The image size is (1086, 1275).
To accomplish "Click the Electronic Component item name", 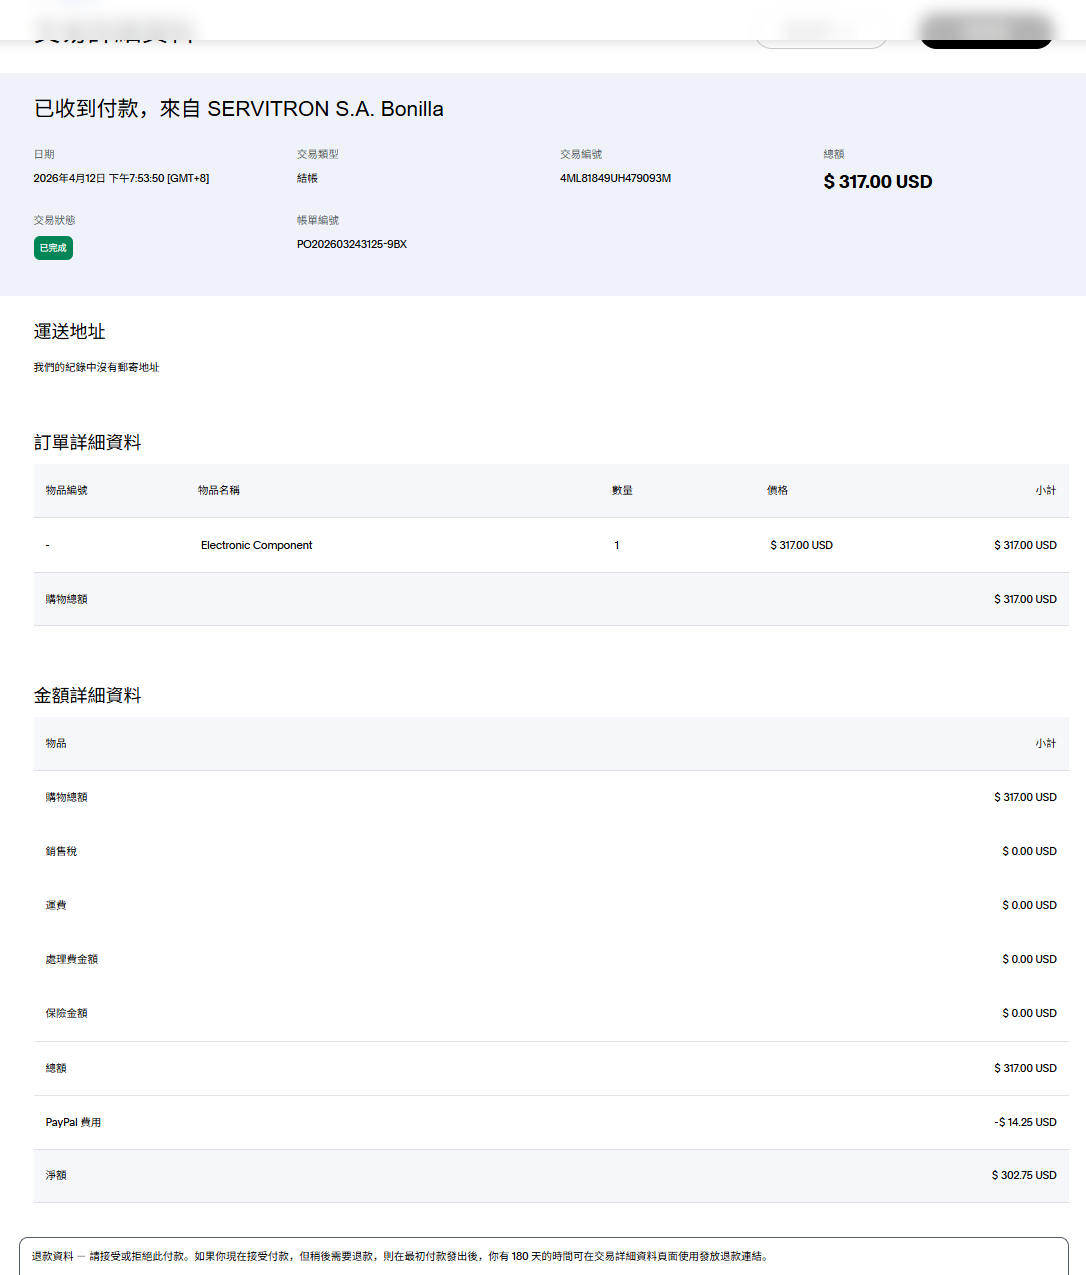I will pyautogui.click(x=256, y=546).
